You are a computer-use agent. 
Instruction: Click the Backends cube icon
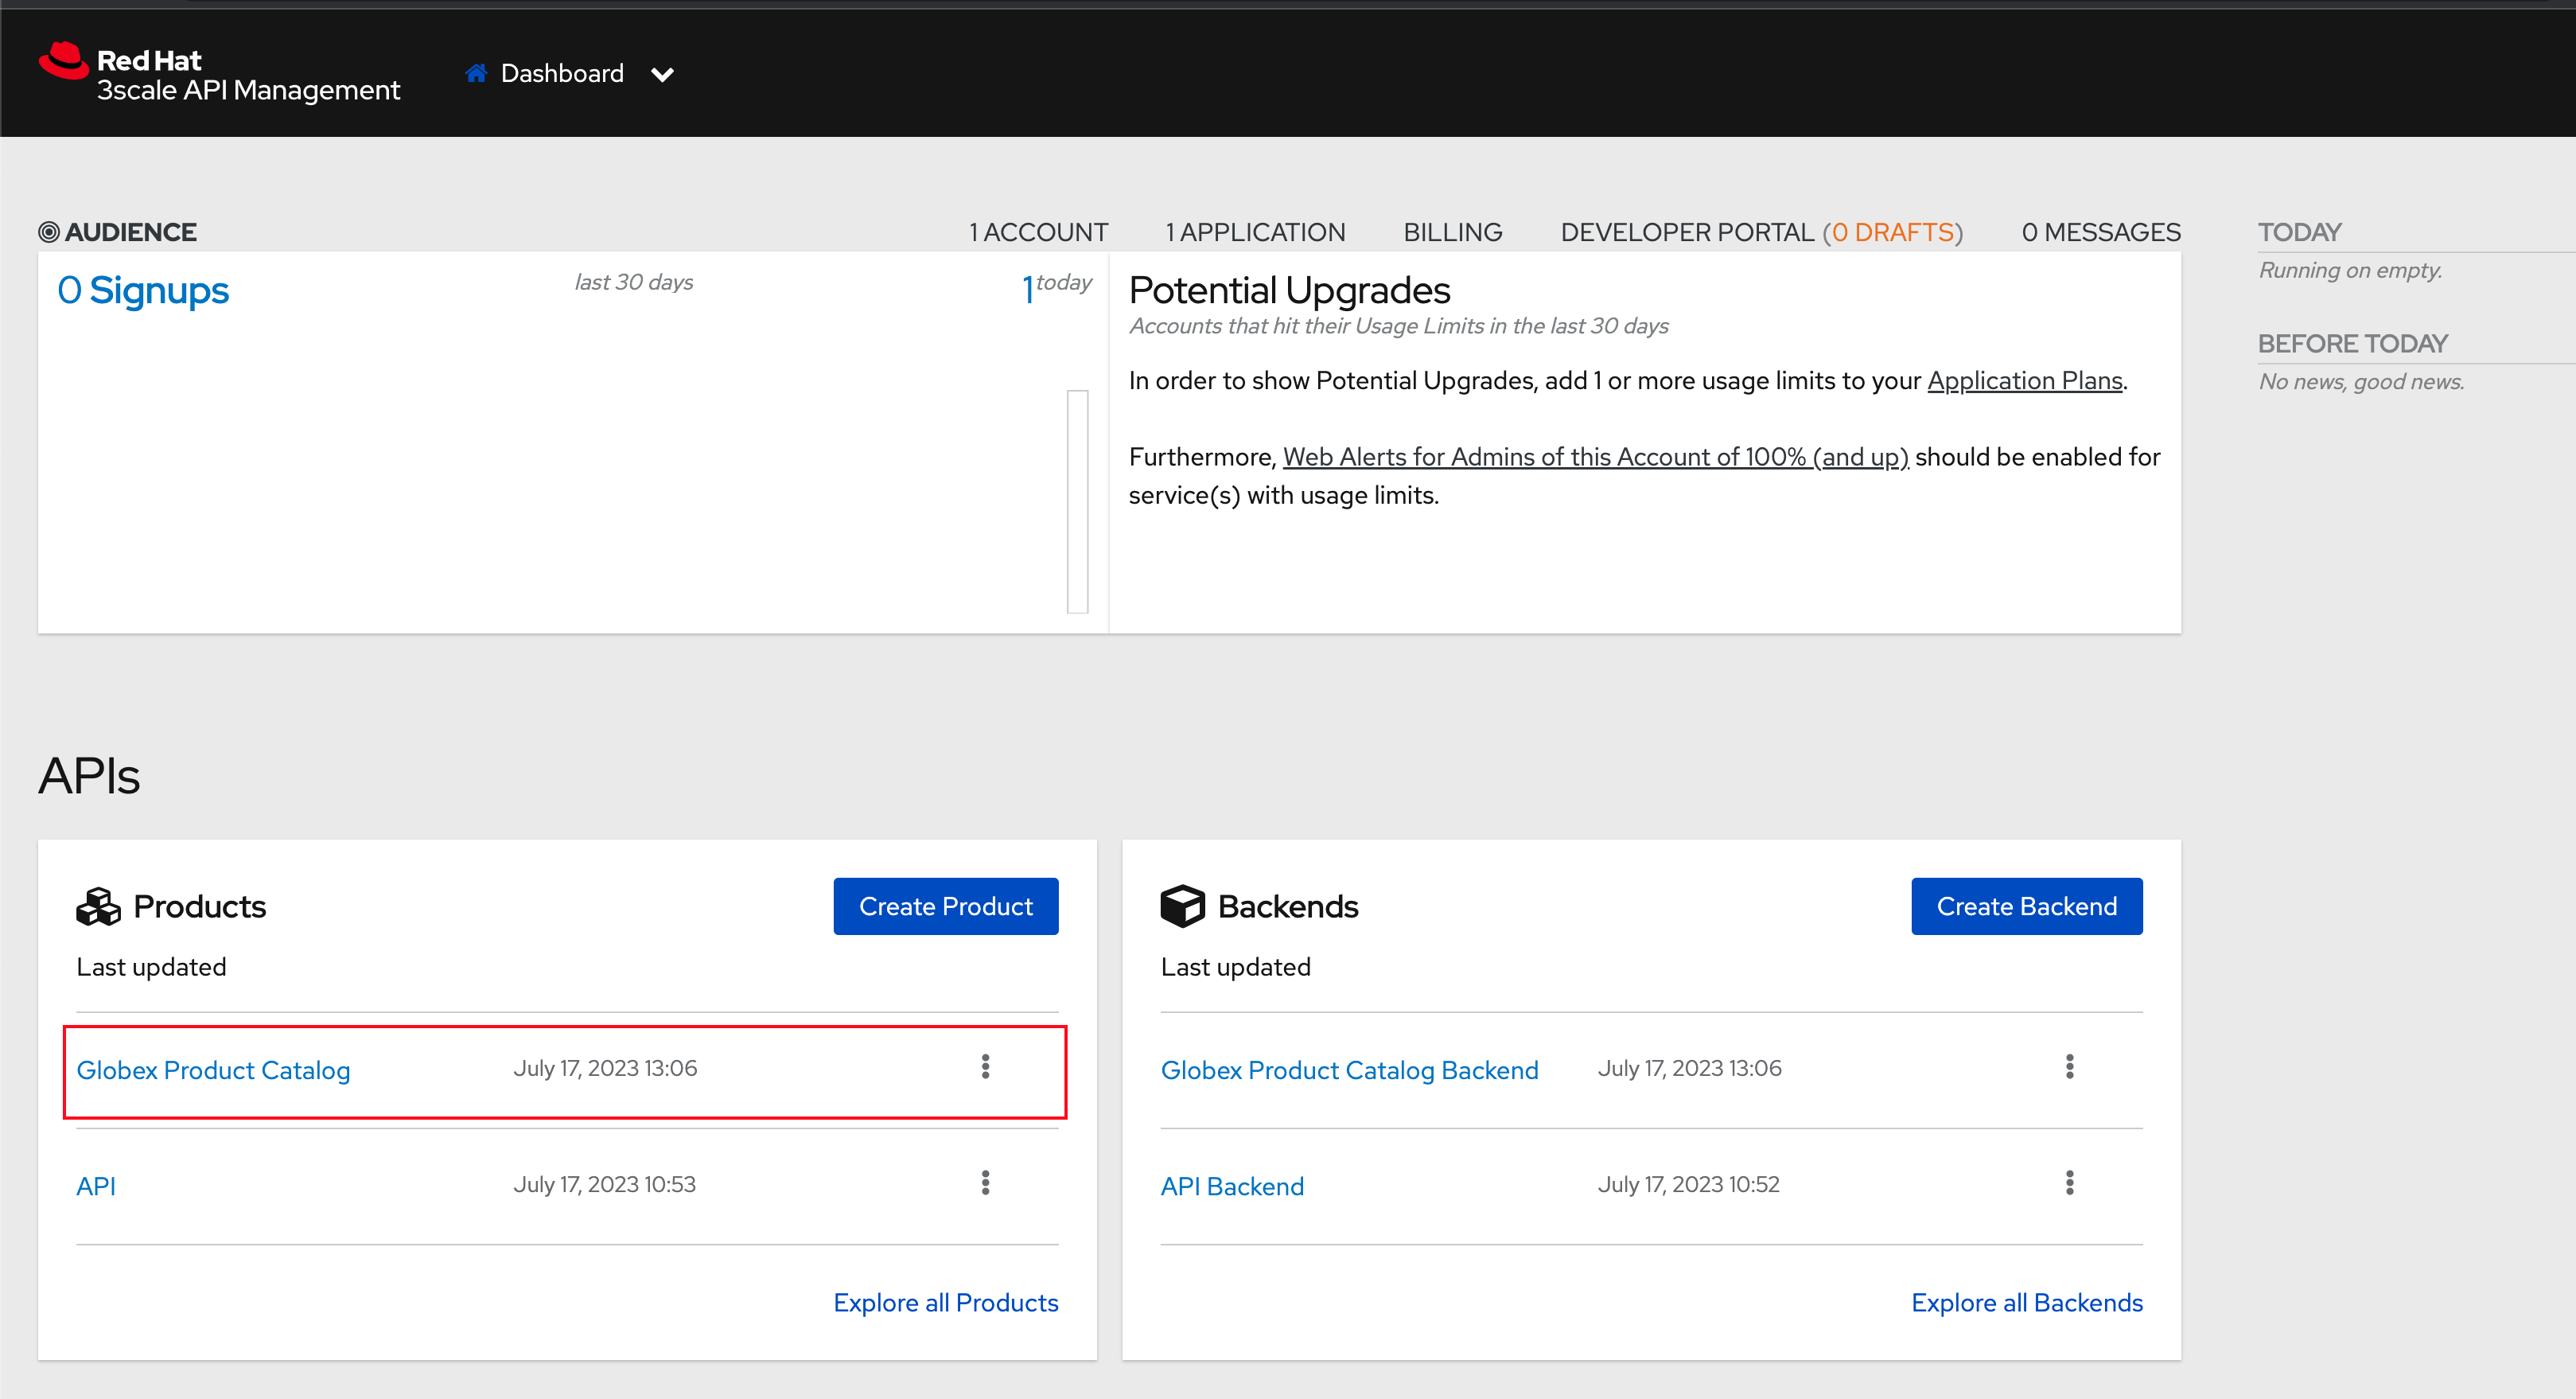1182,906
